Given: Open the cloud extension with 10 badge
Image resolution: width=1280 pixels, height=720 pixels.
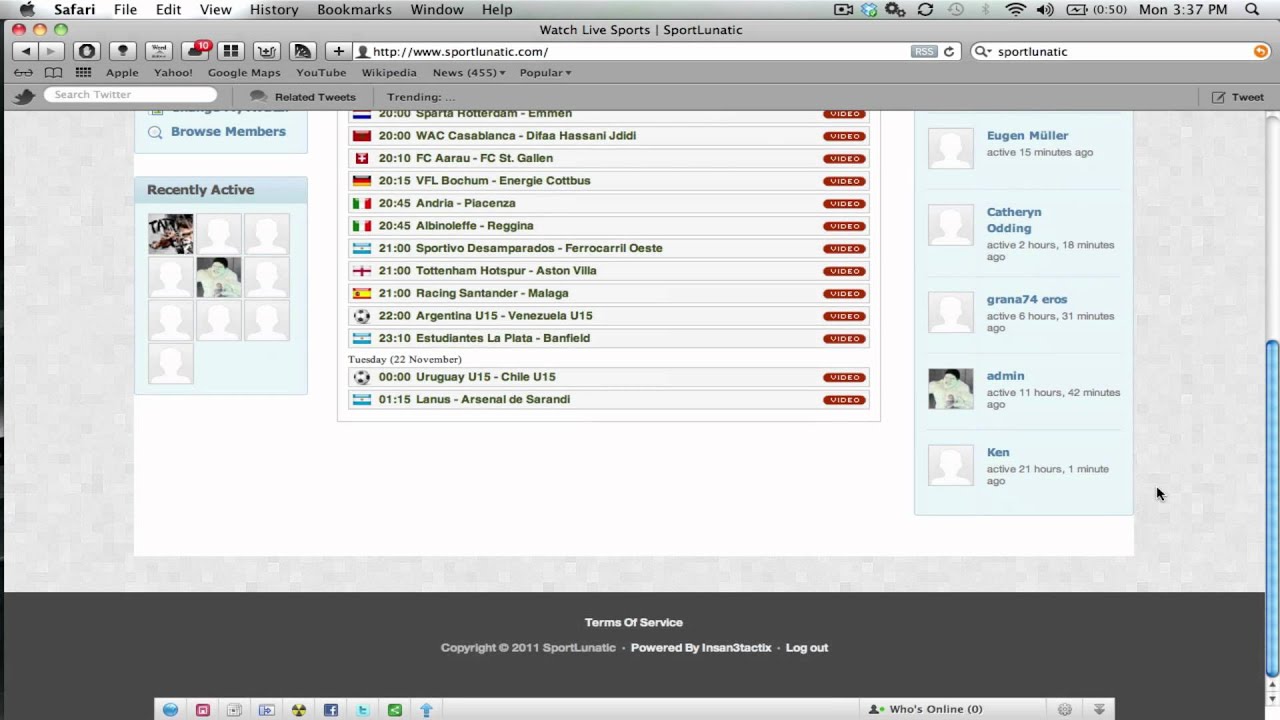Looking at the screenshot, I should (x=195, y=51).
